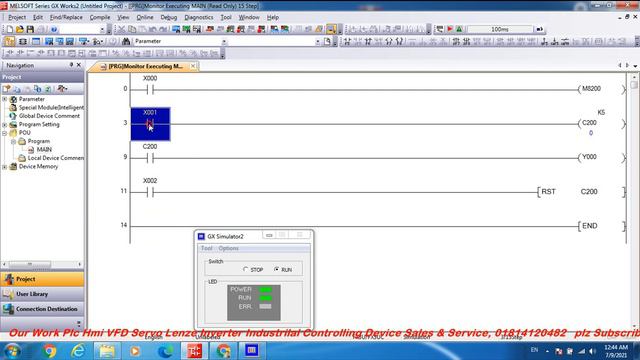Open Options menu in GX Simulator2 window
Viewport: 640px width, 360px height.
pyautogui.click(x=228, y=248)
